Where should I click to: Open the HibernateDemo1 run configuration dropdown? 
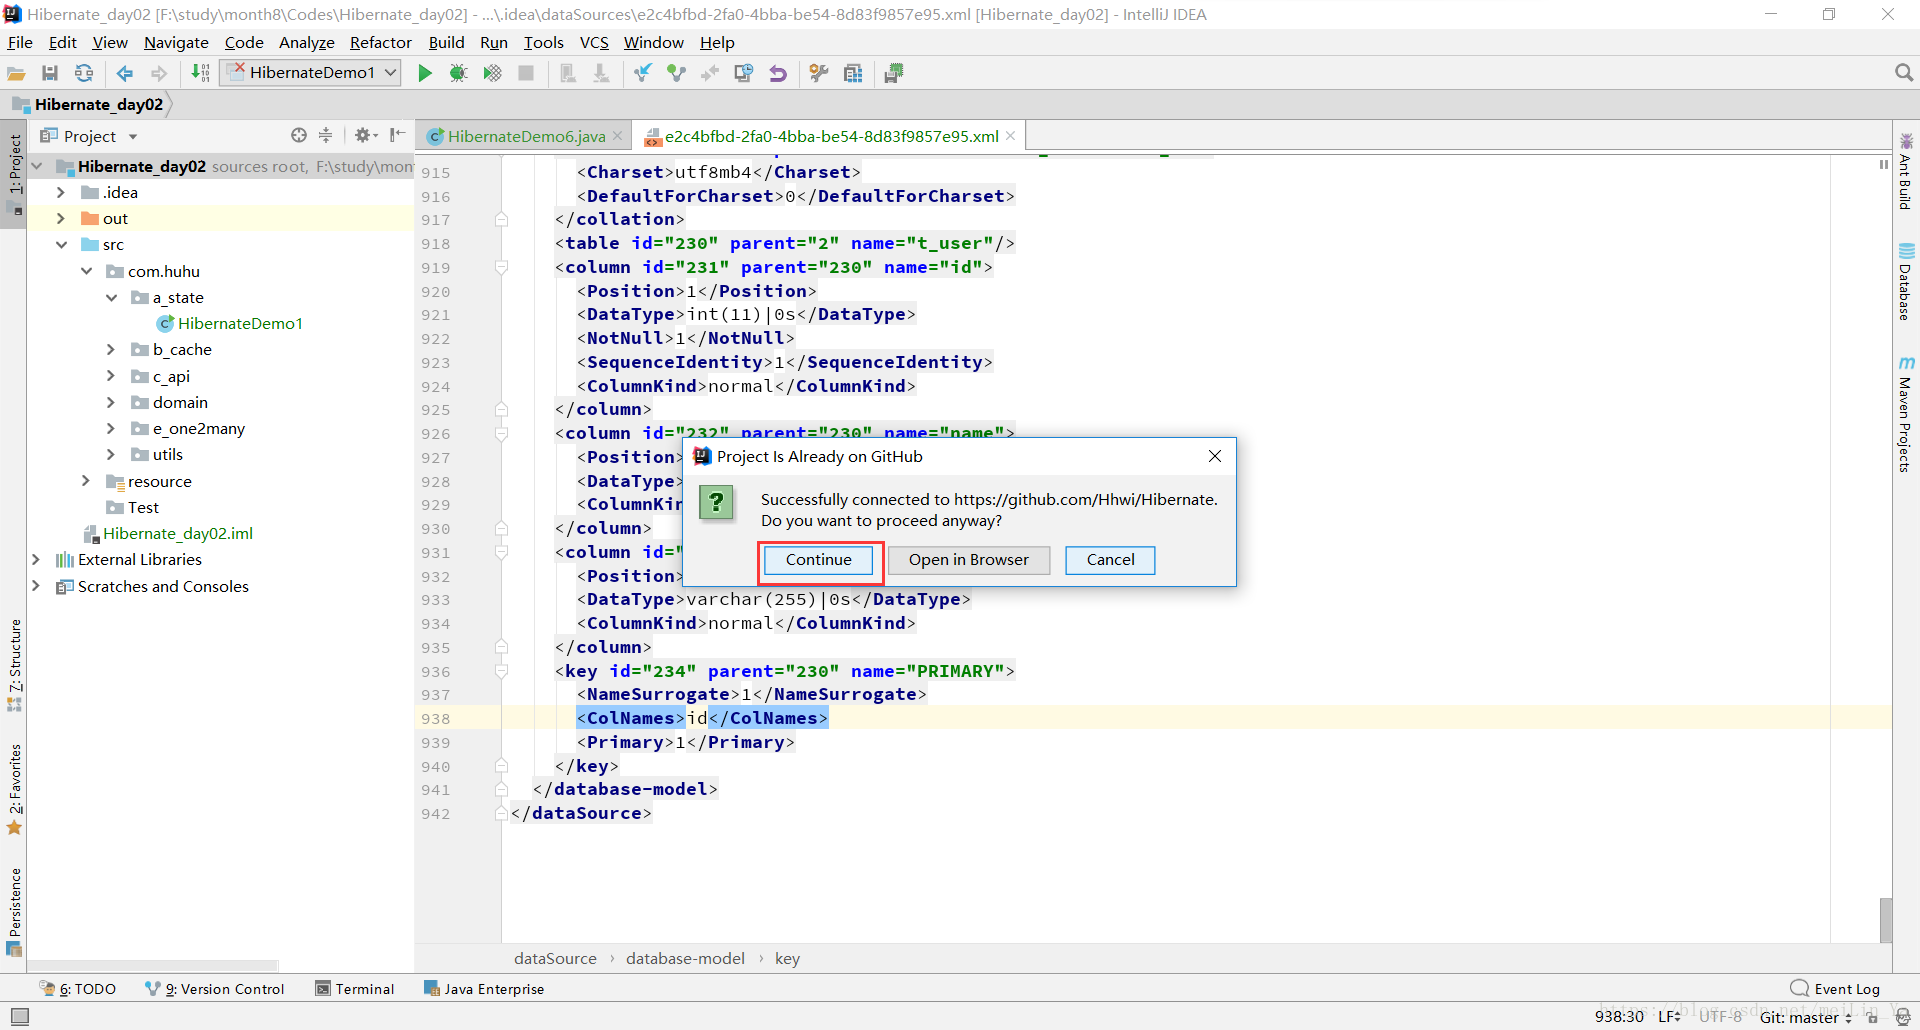pos(310,72)
